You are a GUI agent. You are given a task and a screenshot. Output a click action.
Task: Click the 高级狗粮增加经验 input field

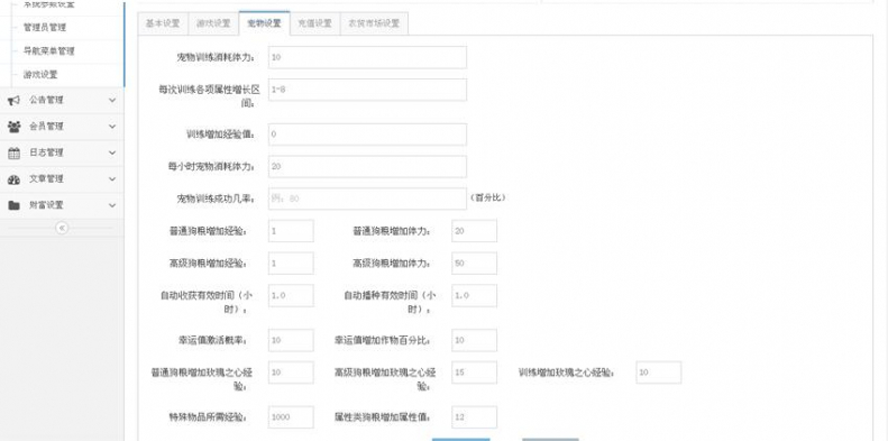point(291,263)
